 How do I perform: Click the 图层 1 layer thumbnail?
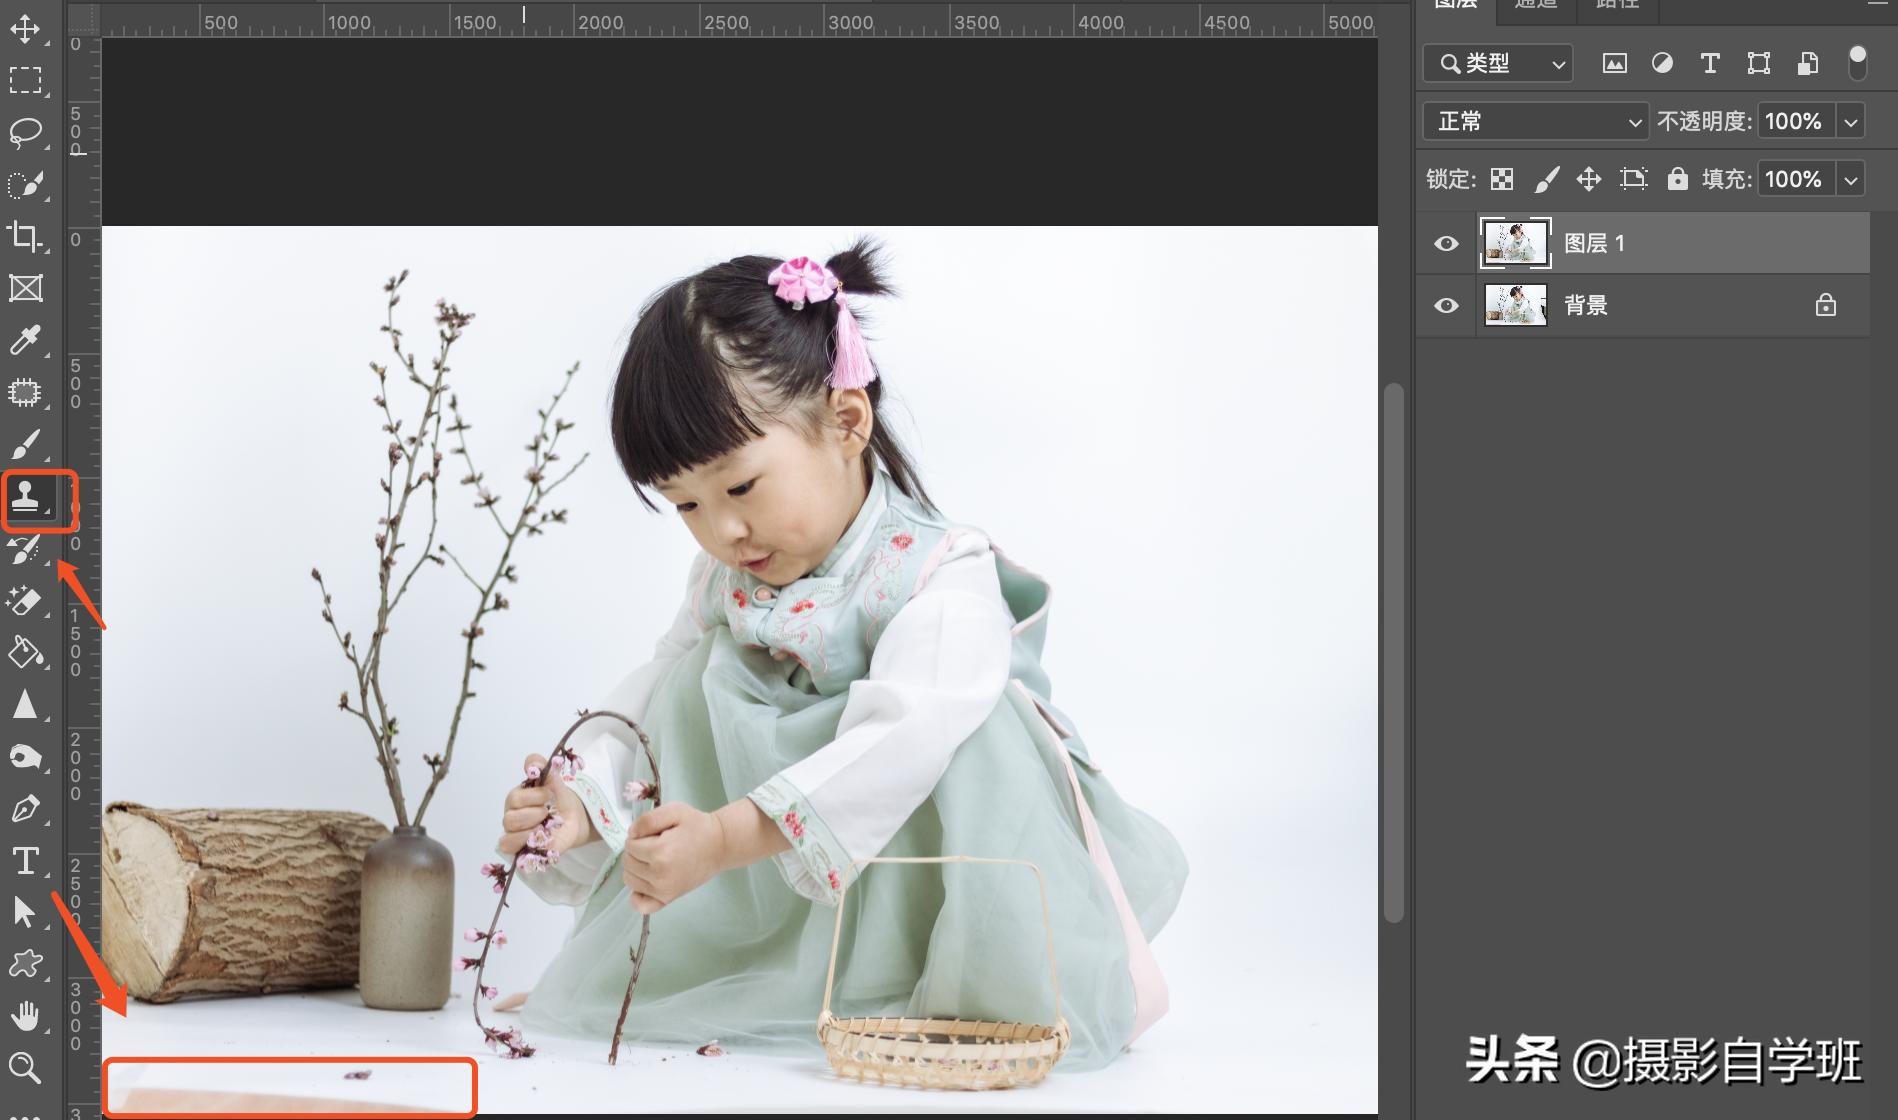point(1515,243)
